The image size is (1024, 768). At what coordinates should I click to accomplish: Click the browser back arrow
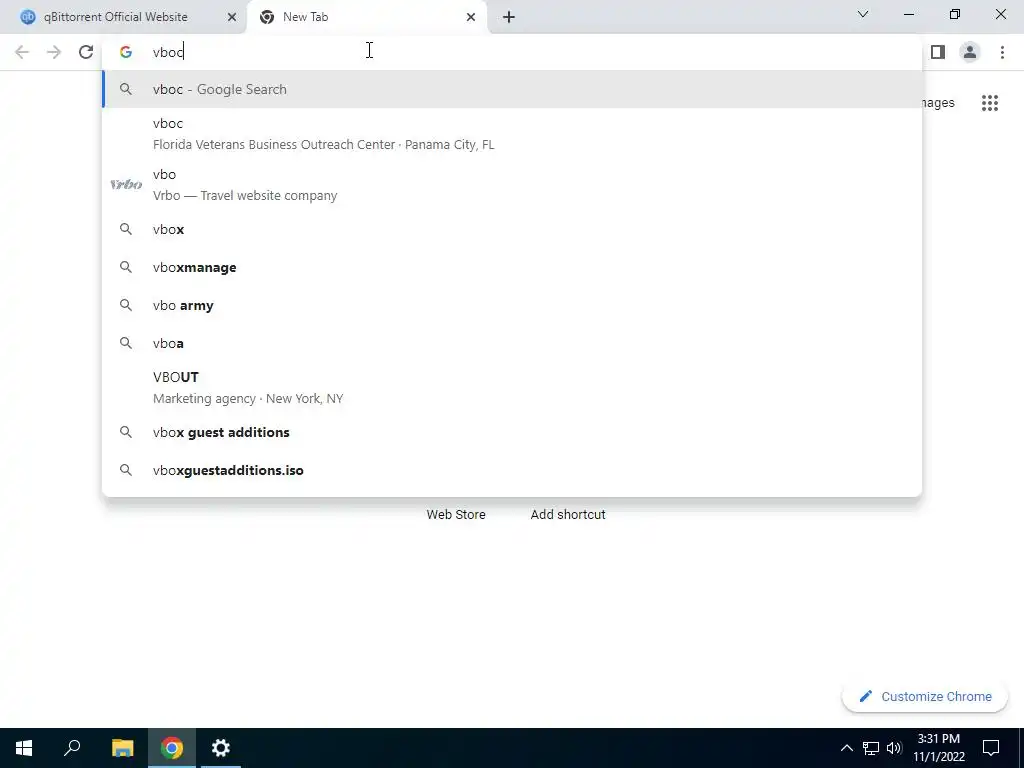(22, 52)
